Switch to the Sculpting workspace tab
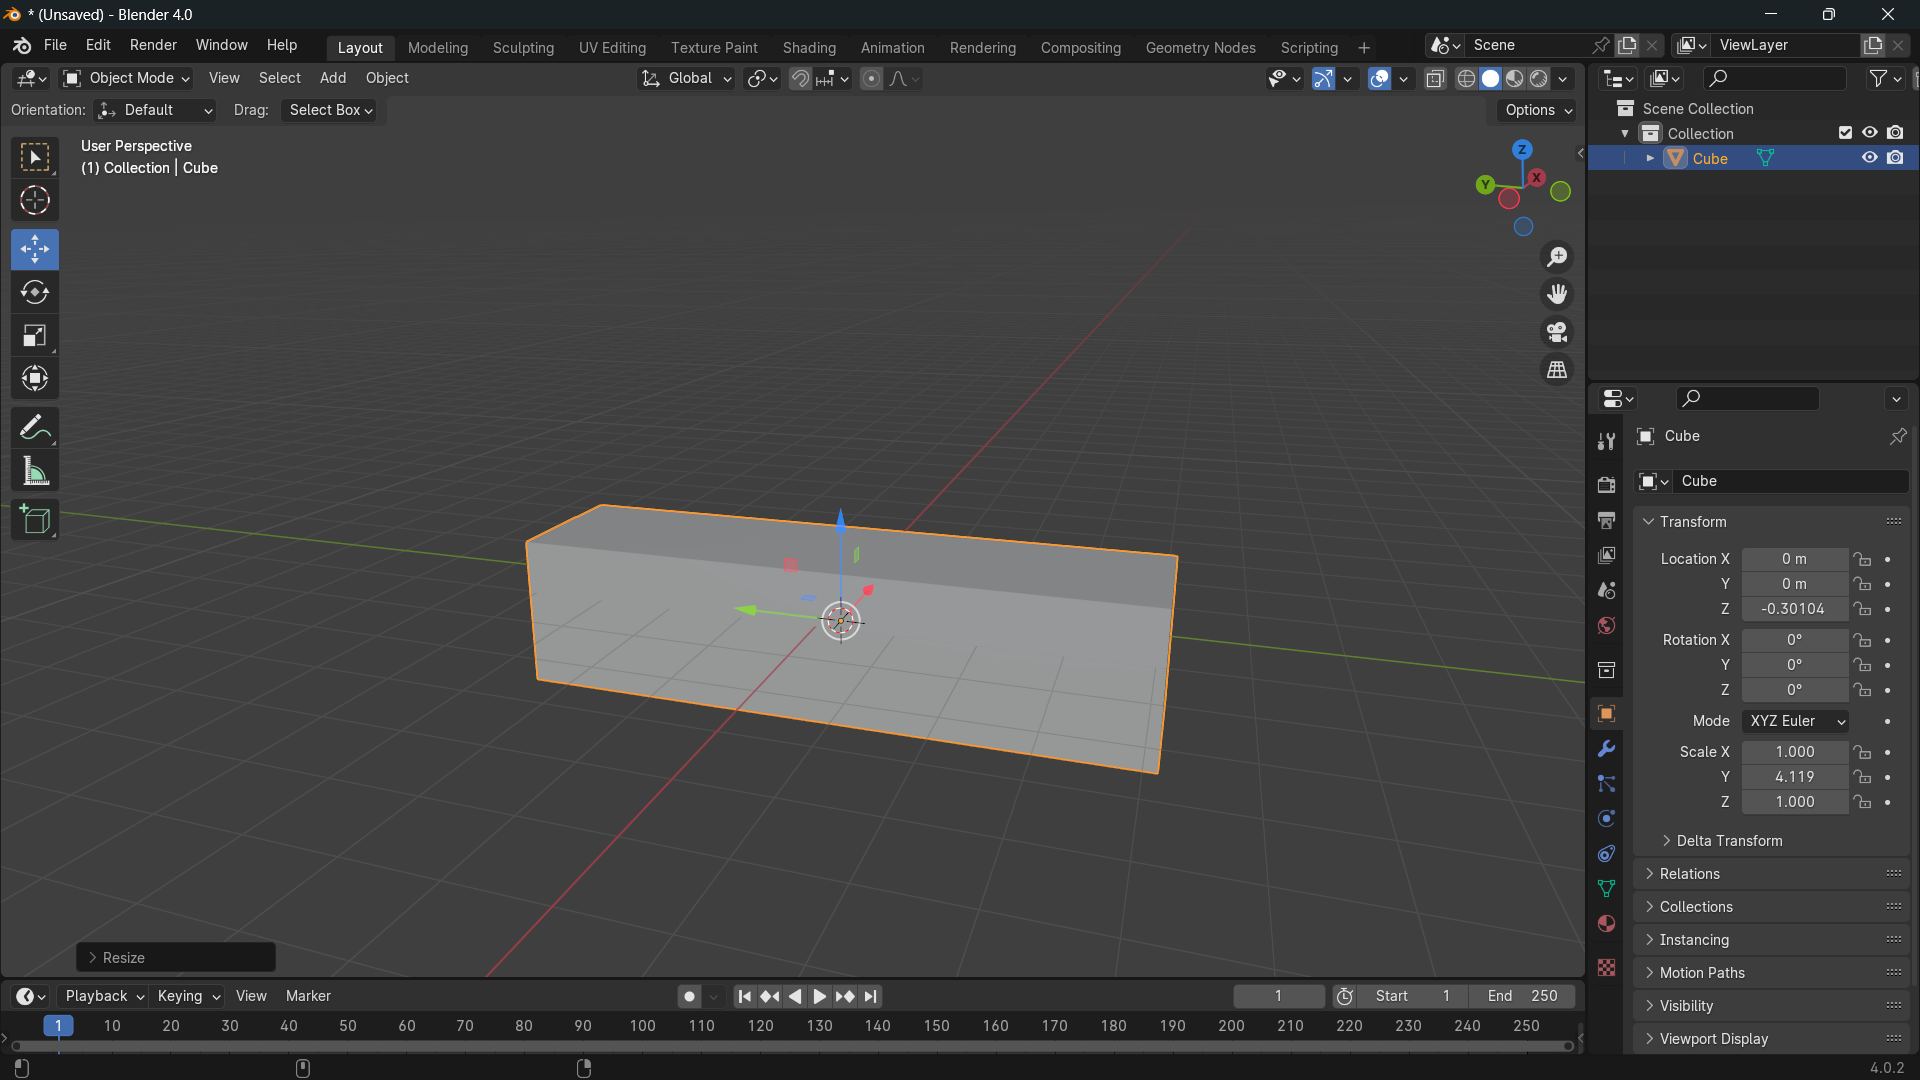The width and height of the screenshot is (1920, 1080). coord(523,48)
